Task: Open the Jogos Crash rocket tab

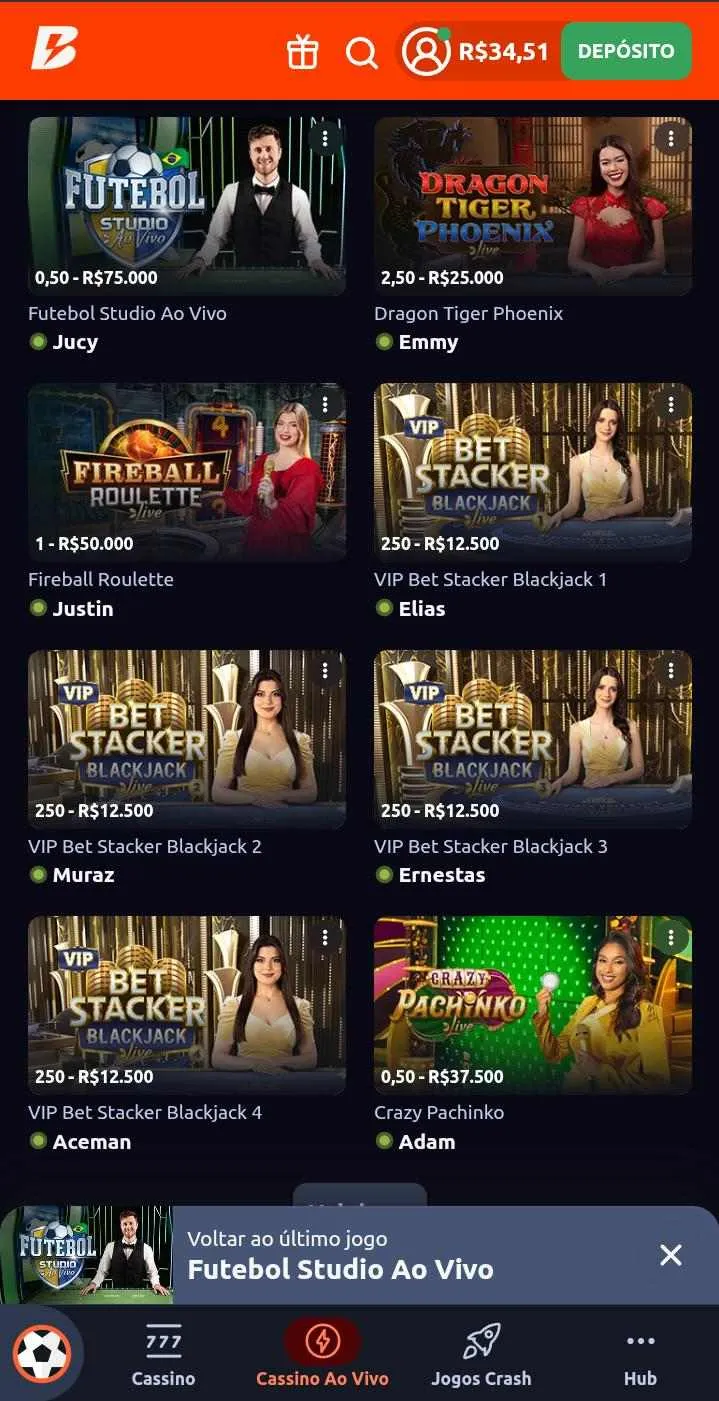Action: (481, 1354)
